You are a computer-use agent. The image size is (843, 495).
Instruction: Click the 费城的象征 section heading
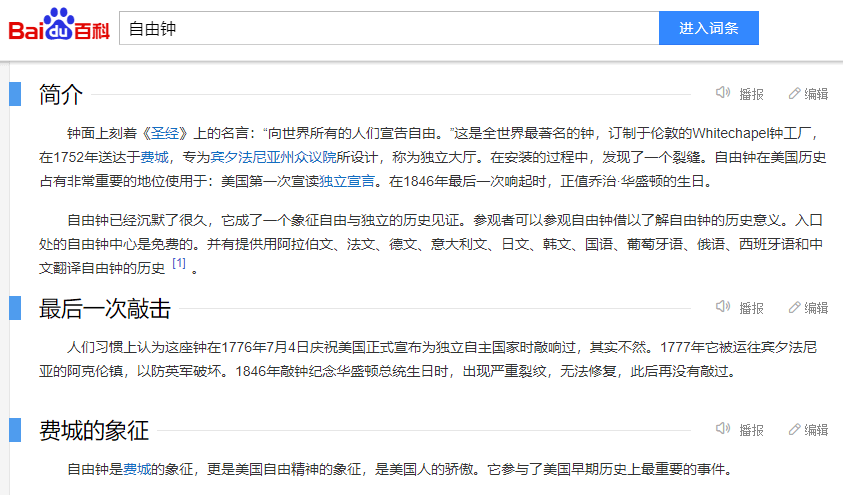(x=94, y=431)
